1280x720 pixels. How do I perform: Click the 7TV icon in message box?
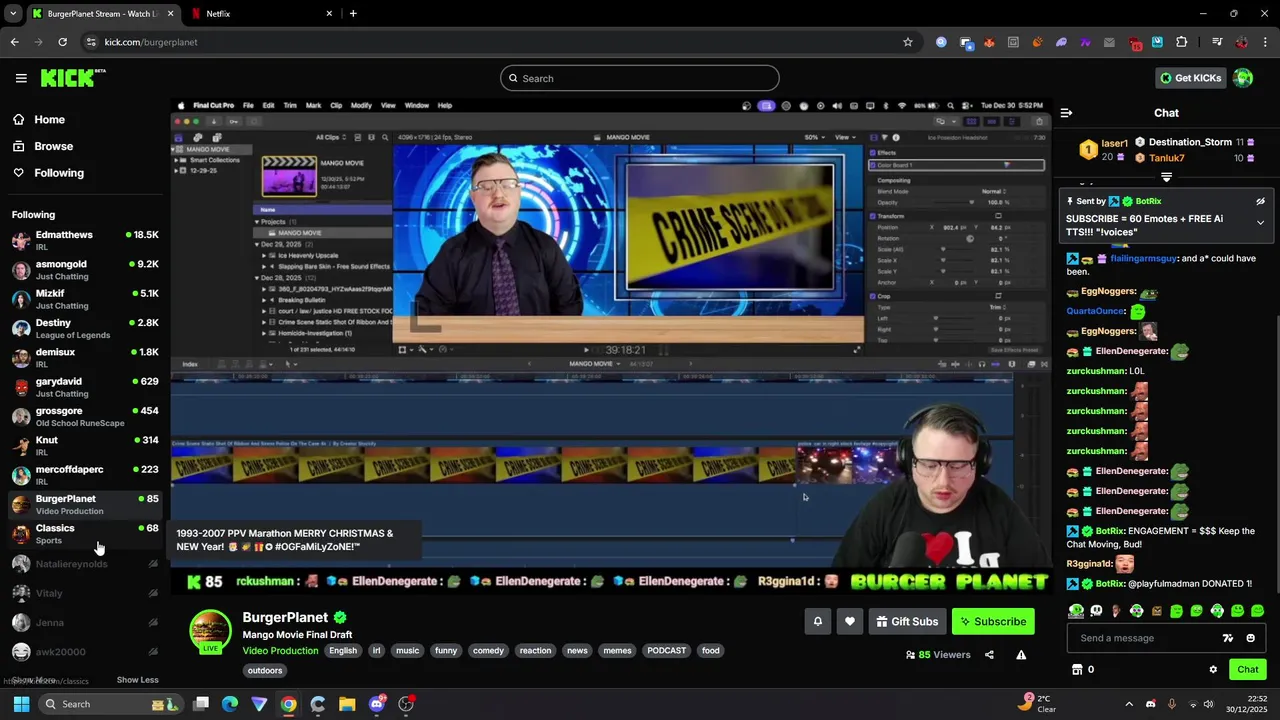[x=1228, y=638]
